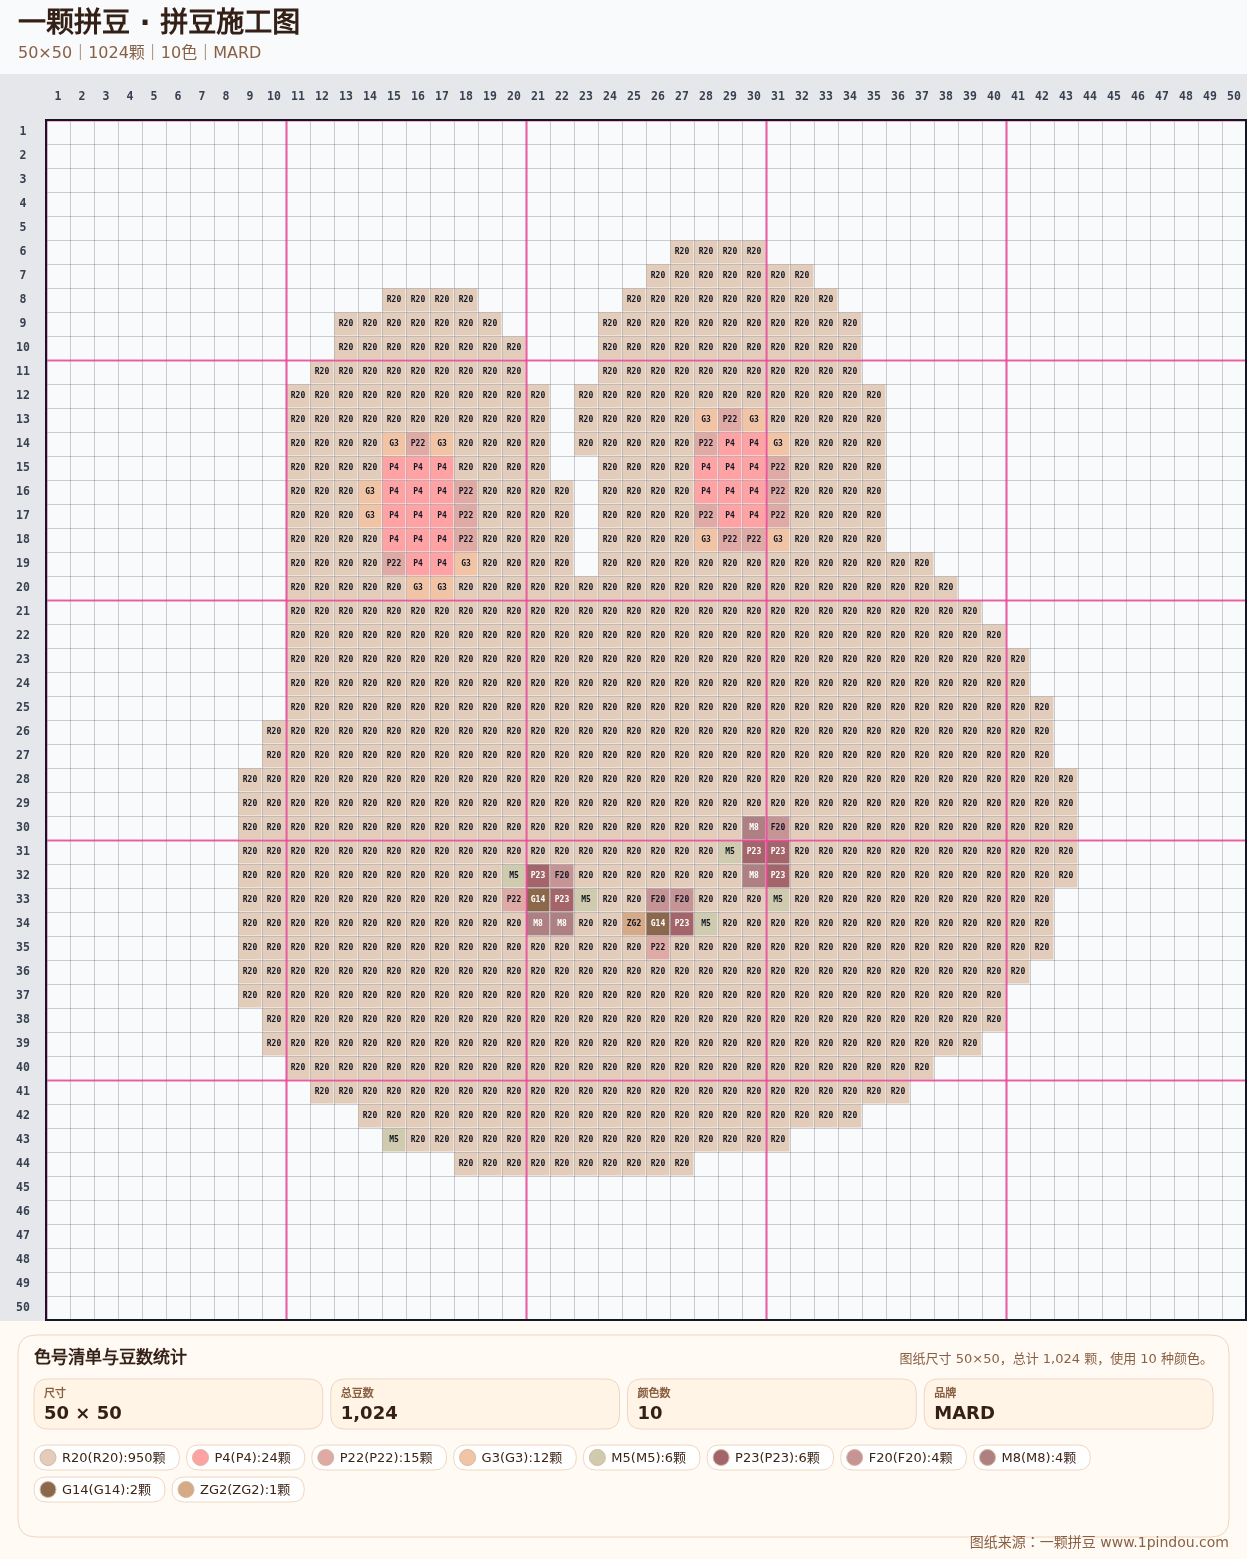Click the G14 bead cell in row 34
The image size is (1247, 1559).
pos(658,923)
